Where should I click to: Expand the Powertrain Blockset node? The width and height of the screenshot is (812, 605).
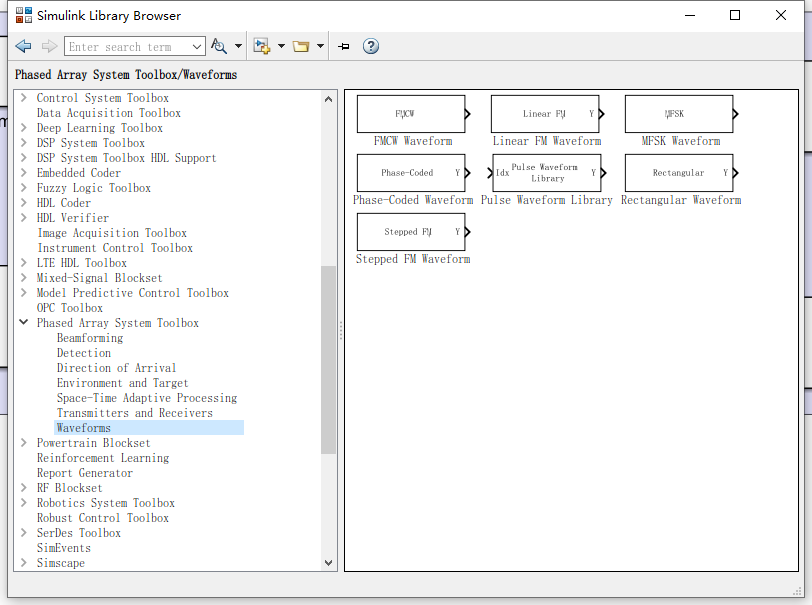(x=23, y=442)
